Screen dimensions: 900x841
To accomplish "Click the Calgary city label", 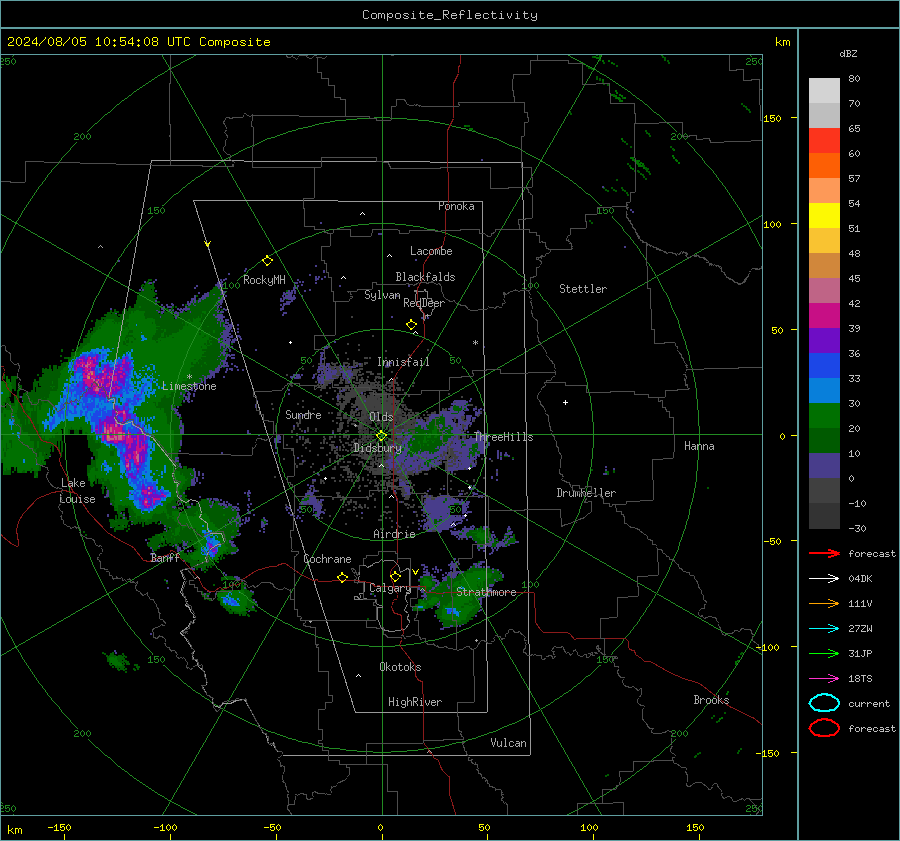I will (x=390, y=588).
